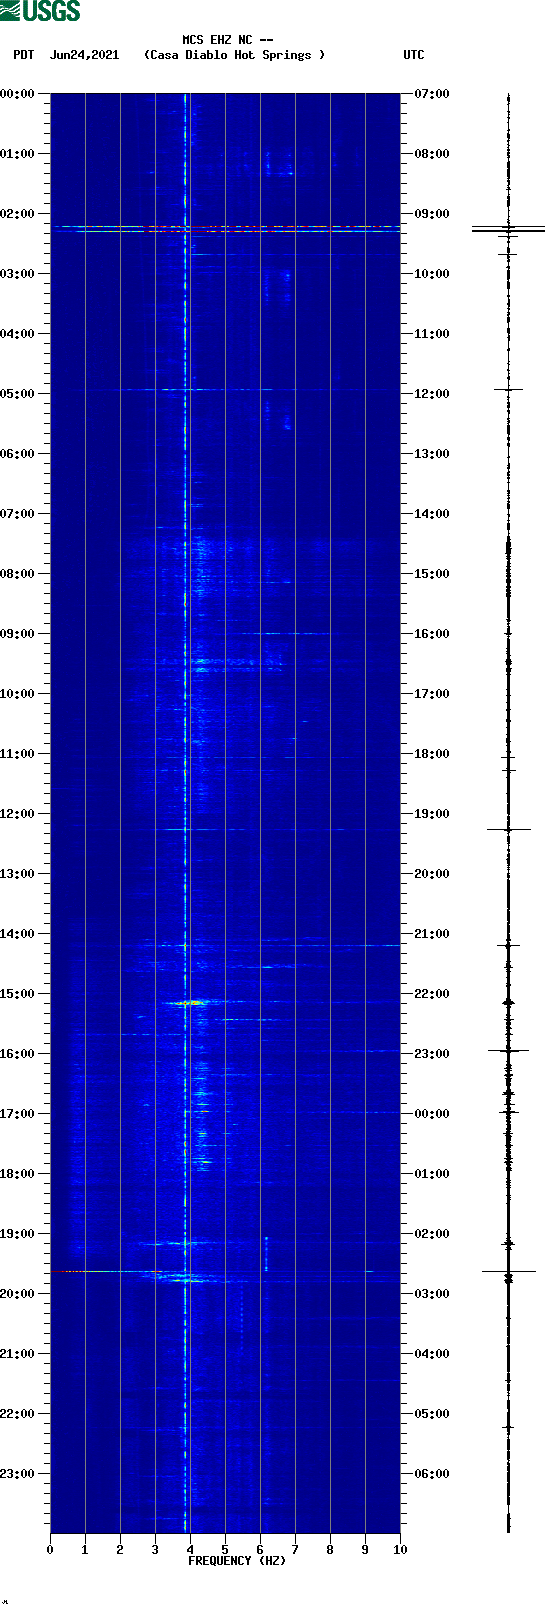Click the 07:00 UTC time label
The image size is (552, 1613).
click(x=432, y=94)
